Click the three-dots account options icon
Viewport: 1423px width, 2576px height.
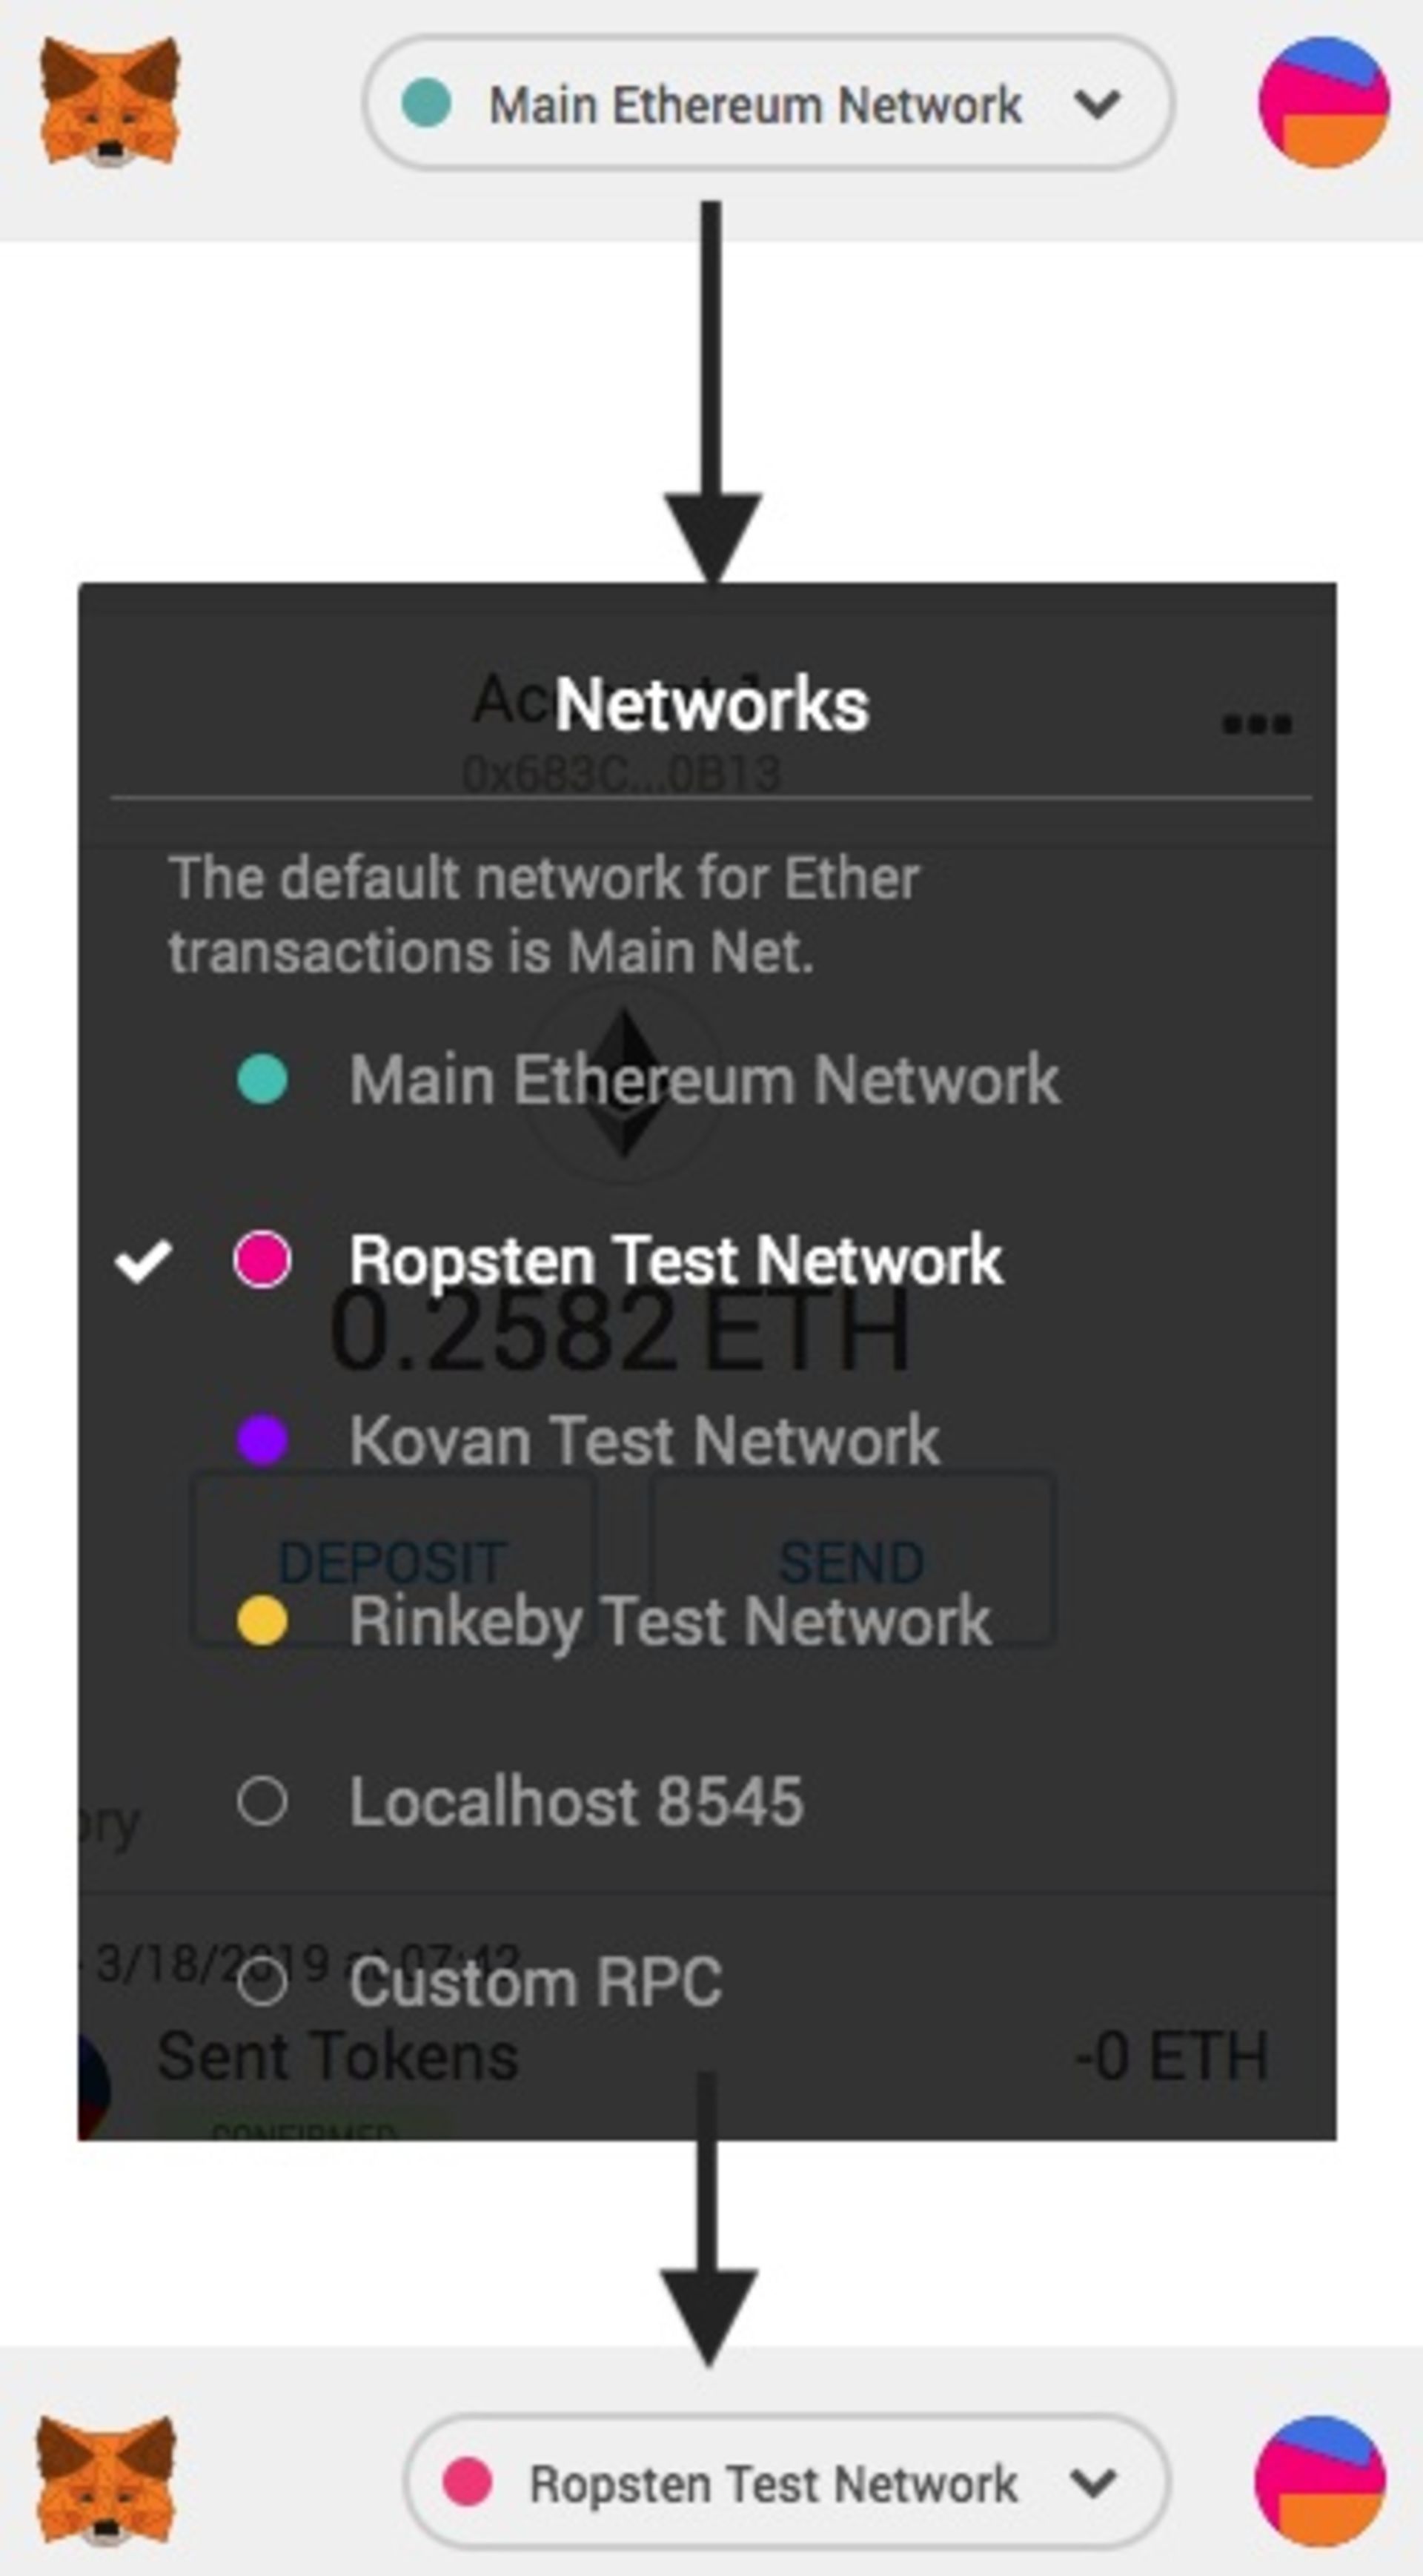point(1257,723)
